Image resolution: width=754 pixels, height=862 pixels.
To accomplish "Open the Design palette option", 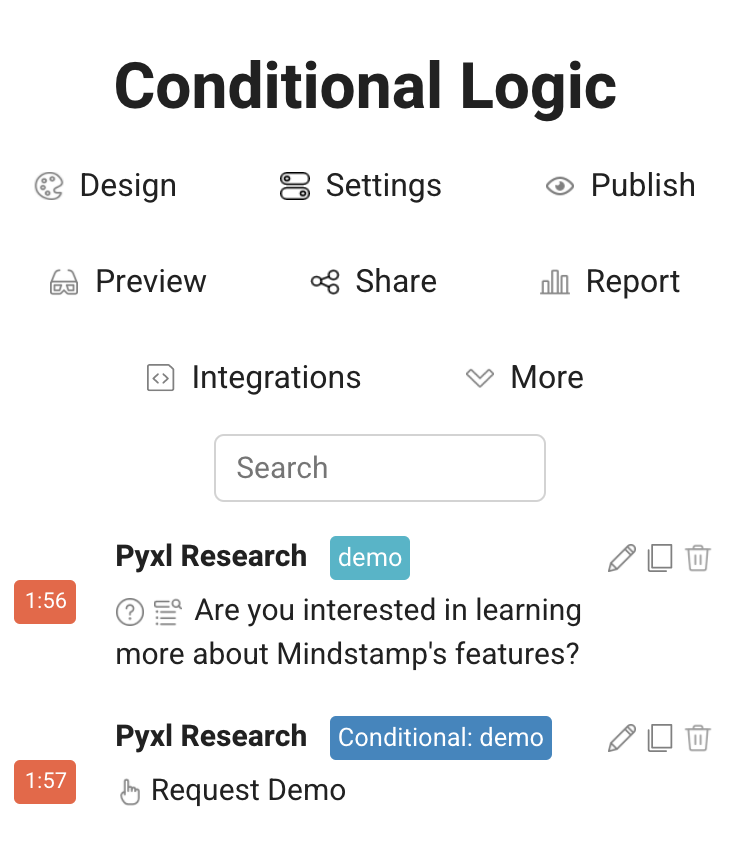I will tap(105, 186).
